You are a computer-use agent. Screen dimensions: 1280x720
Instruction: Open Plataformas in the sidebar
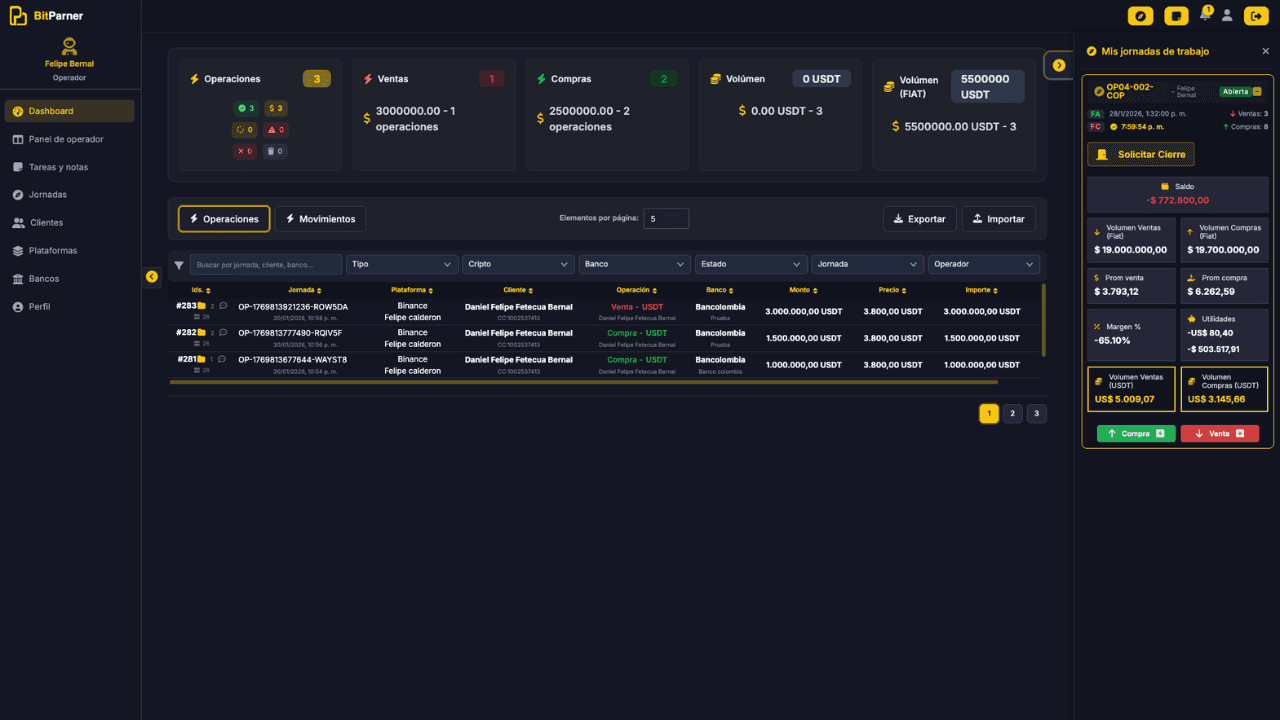tap(70, 251)
